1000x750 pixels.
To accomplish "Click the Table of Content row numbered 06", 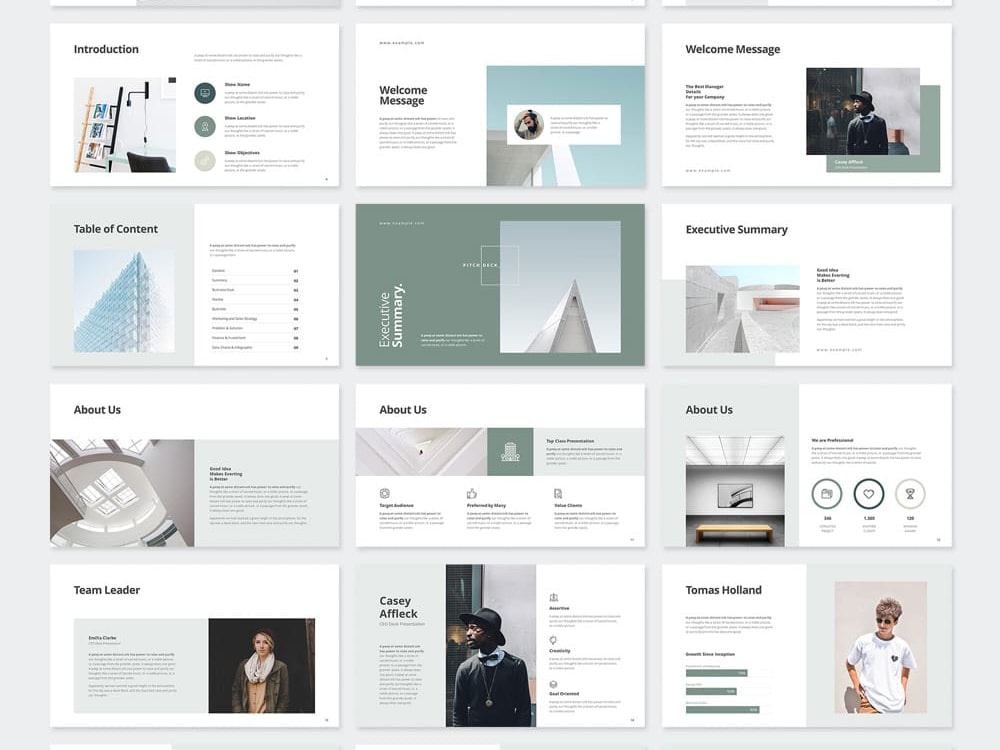I will (x=254, y=318).
